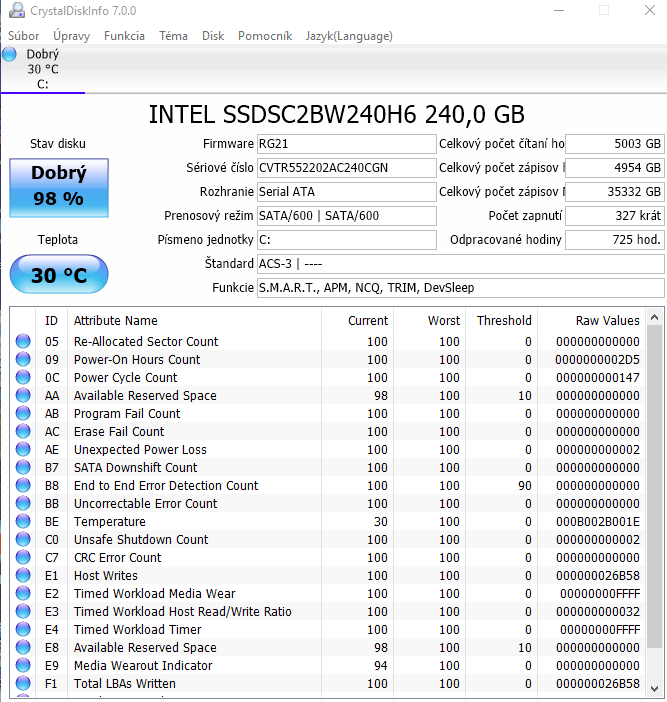Click the serial number field CVTR552202AC240CGN
Viewport: 667px width, 702px height.
coord(346,168)
